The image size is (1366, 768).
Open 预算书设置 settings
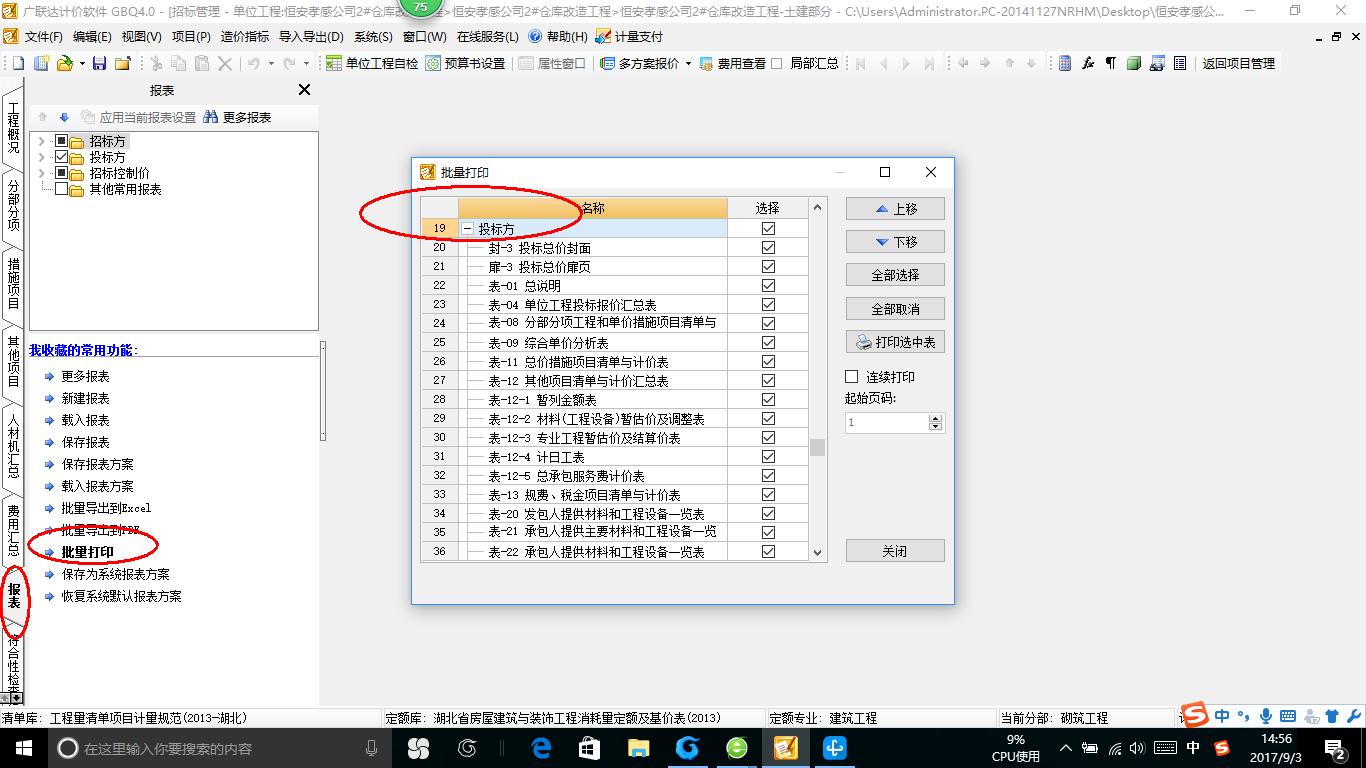pyautogui.click(x=465, y=63)
